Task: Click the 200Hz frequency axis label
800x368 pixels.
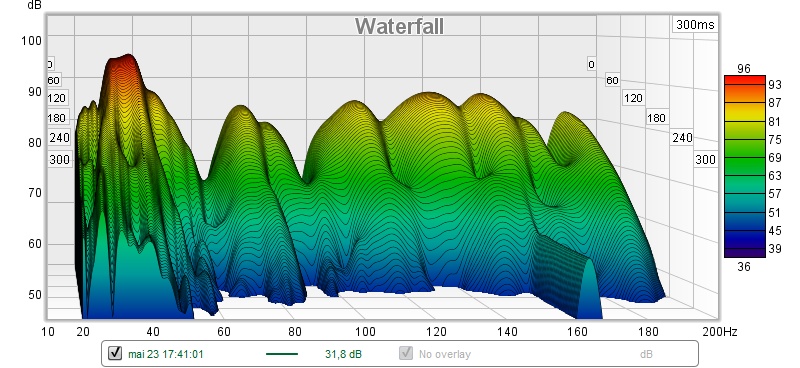Action: tap(720, 332)
